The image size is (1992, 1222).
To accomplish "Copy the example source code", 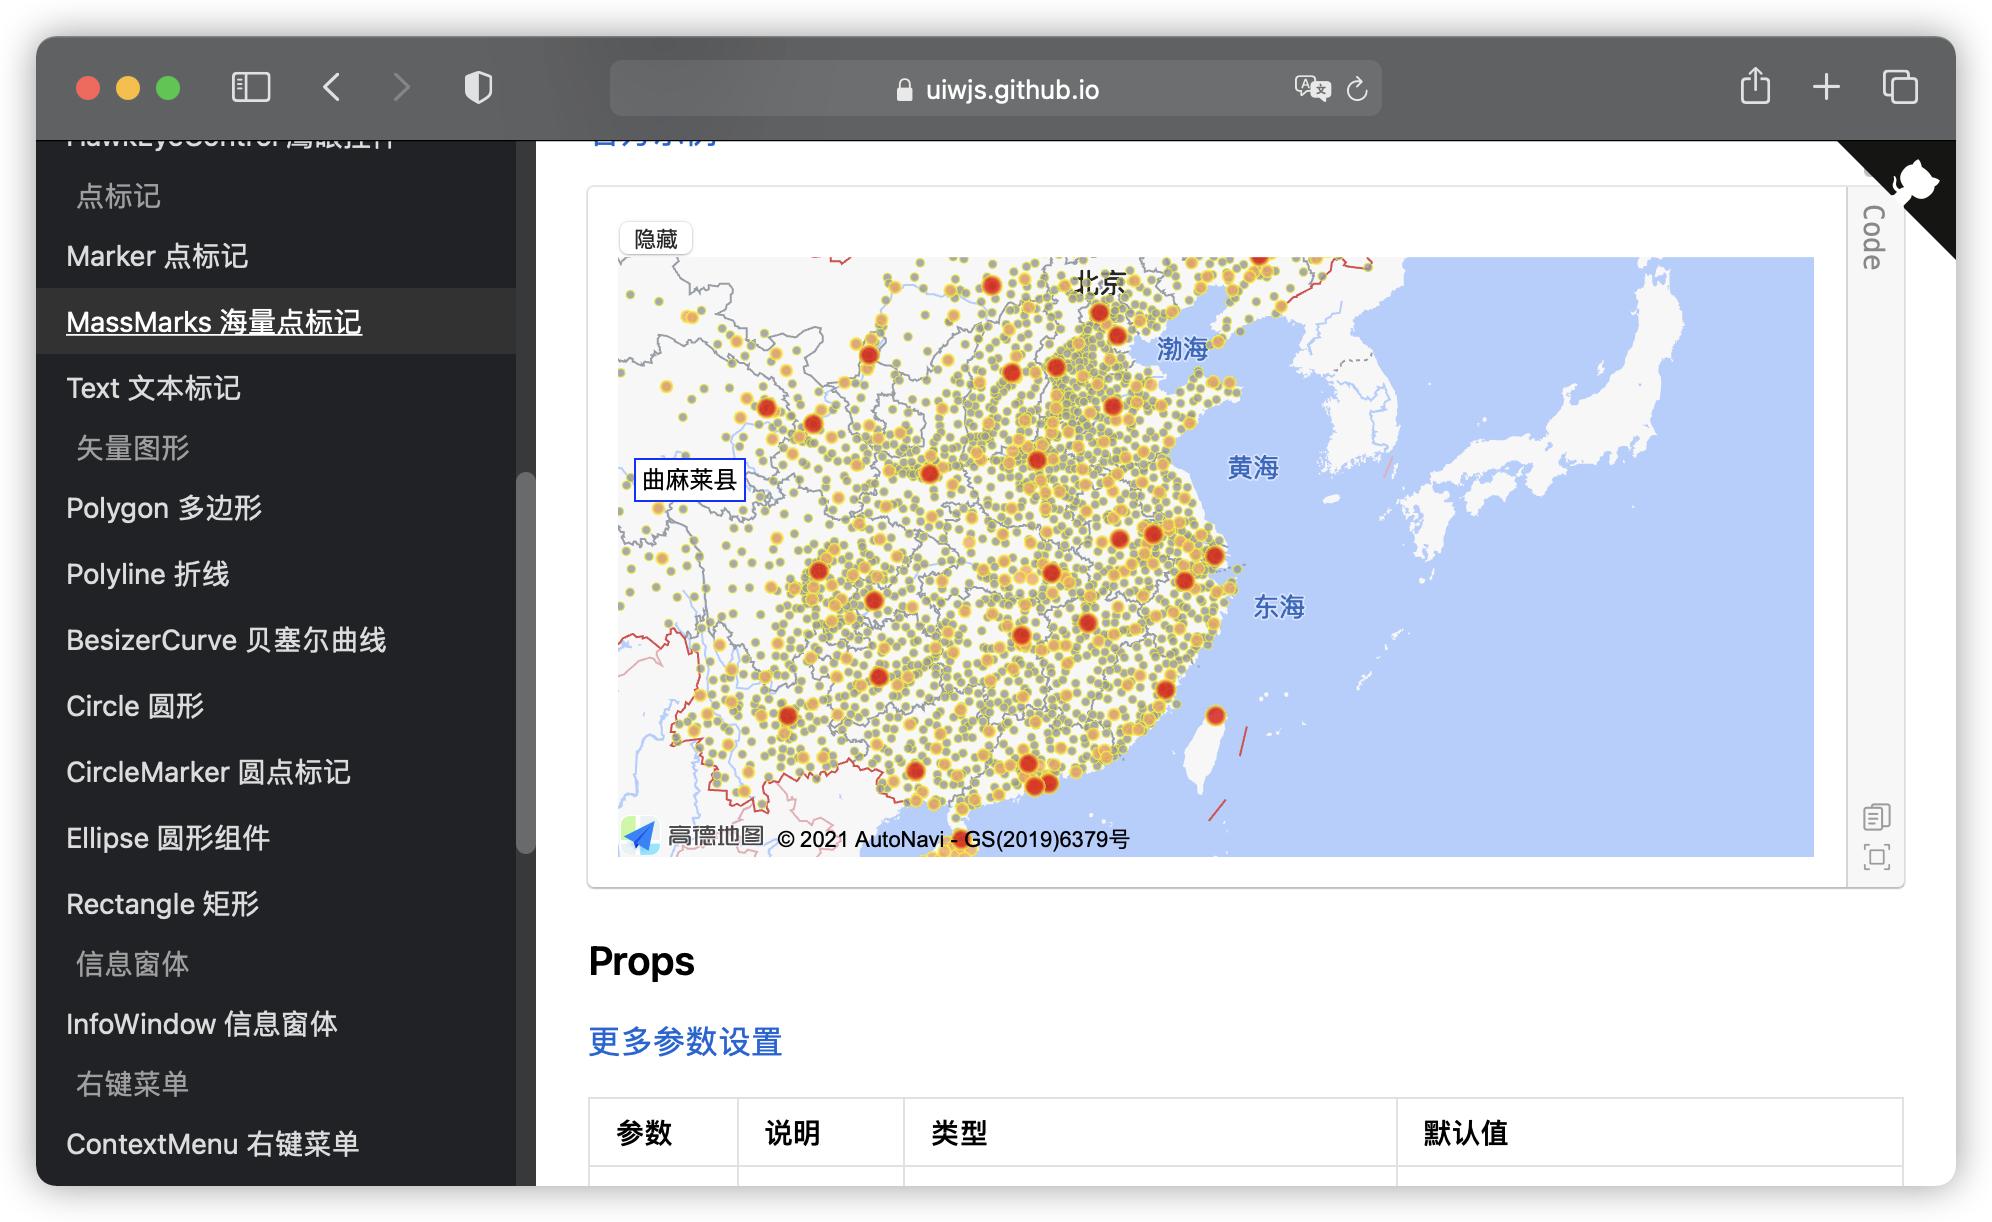I will [x=1878, y=818].
